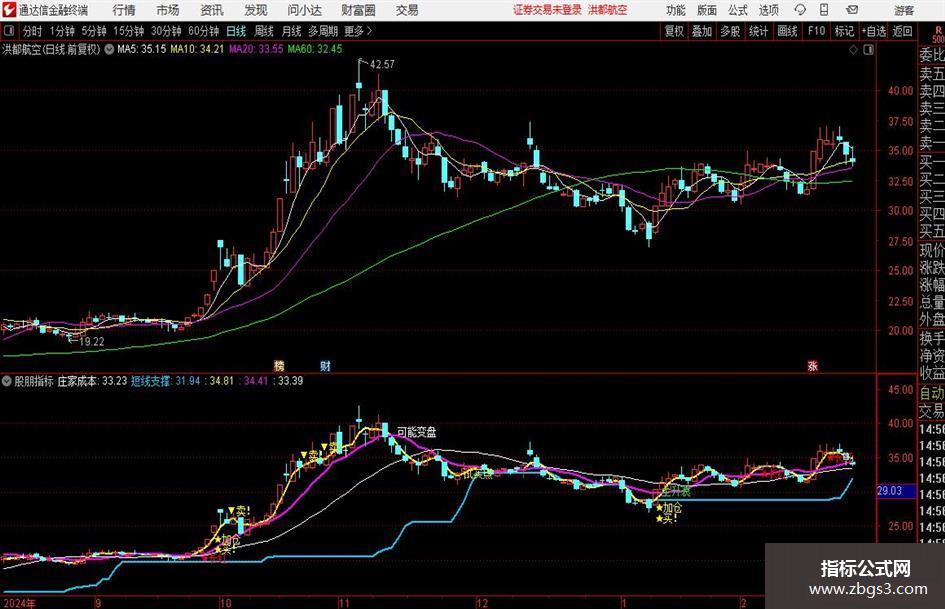The image size is (945, 609).
Task: Click the TongDaXin red logo icon
Action: pyautogui.click(x=9, y=10)
